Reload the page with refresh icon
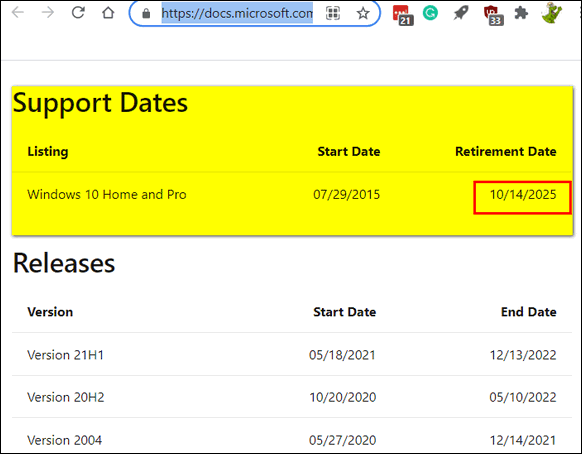This screenshot has width=582, height=454. point(78,13)
